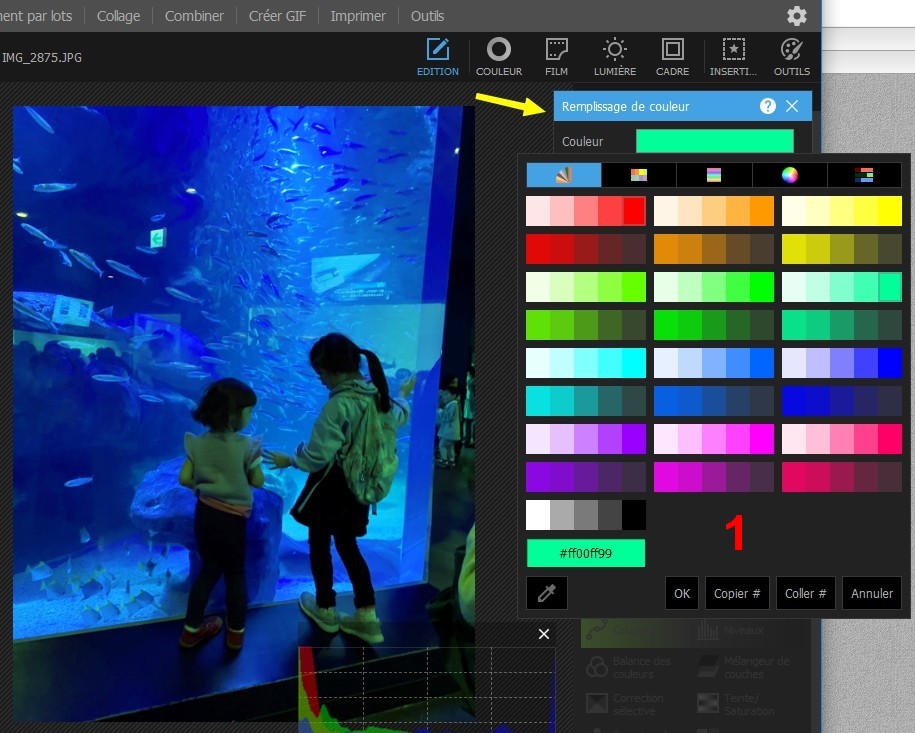
Task: Switch to the FILM toolbar section
Action: (556, 57)
